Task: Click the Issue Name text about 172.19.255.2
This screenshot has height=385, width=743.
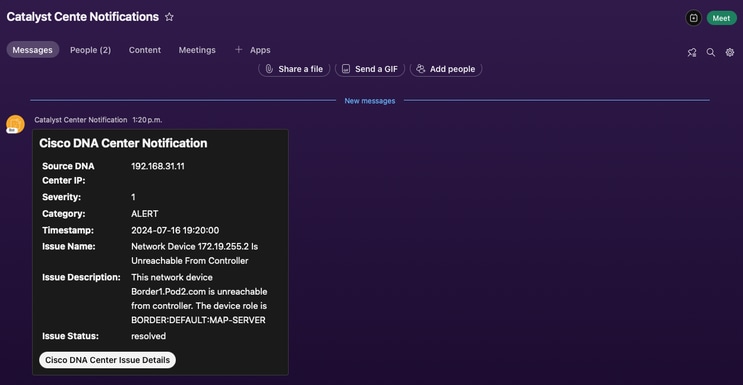Action: pyautogui.click(x=194, y=254)
